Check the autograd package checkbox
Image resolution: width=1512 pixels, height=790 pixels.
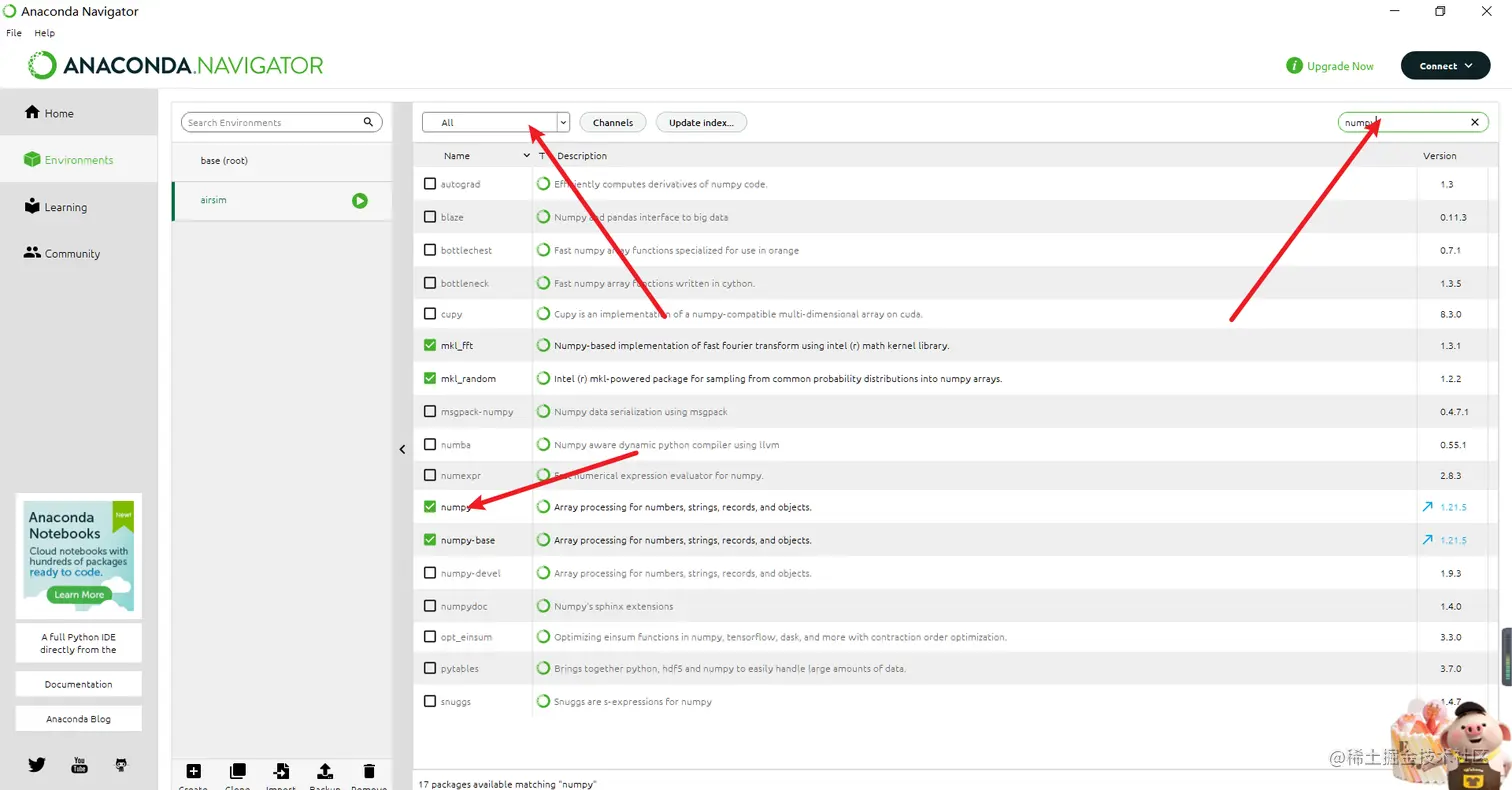coord(430,184)
